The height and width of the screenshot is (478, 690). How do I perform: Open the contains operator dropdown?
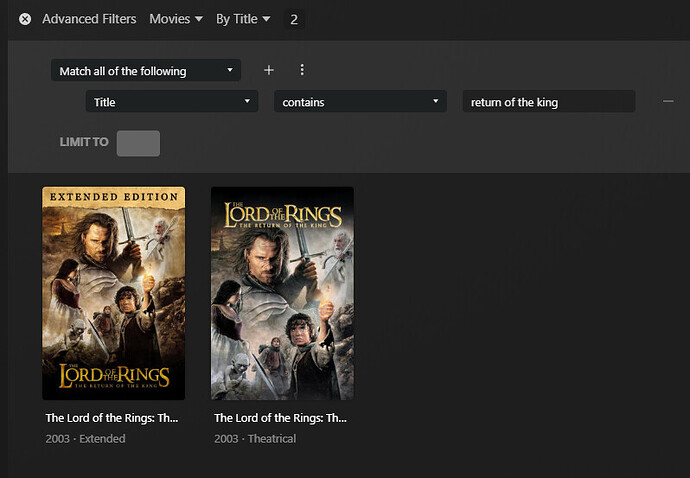pos(360,102)
